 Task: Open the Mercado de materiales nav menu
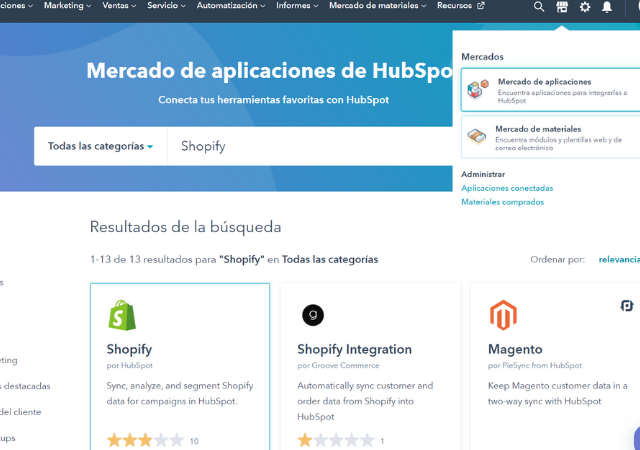(378, 6)
